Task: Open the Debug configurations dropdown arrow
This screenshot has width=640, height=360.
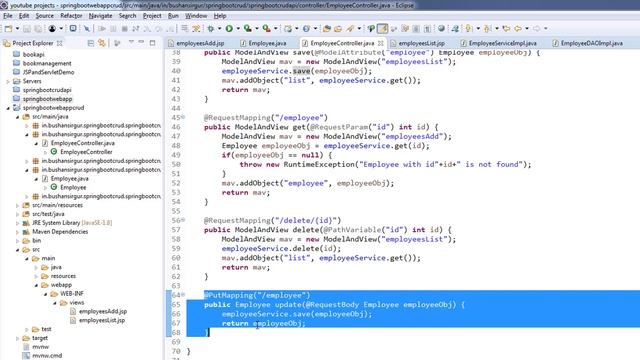Action: coord(219,29)
